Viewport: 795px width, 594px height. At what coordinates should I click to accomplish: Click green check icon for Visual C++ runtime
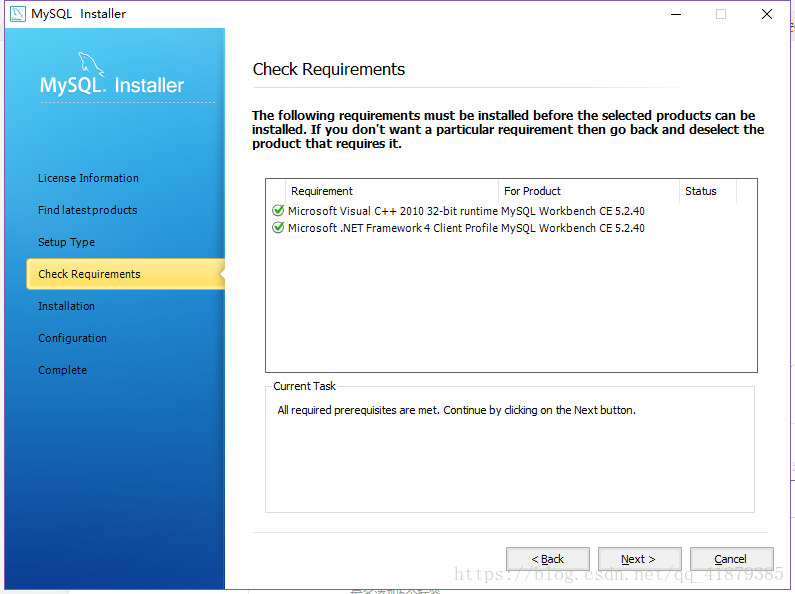(x=278, y=210)
